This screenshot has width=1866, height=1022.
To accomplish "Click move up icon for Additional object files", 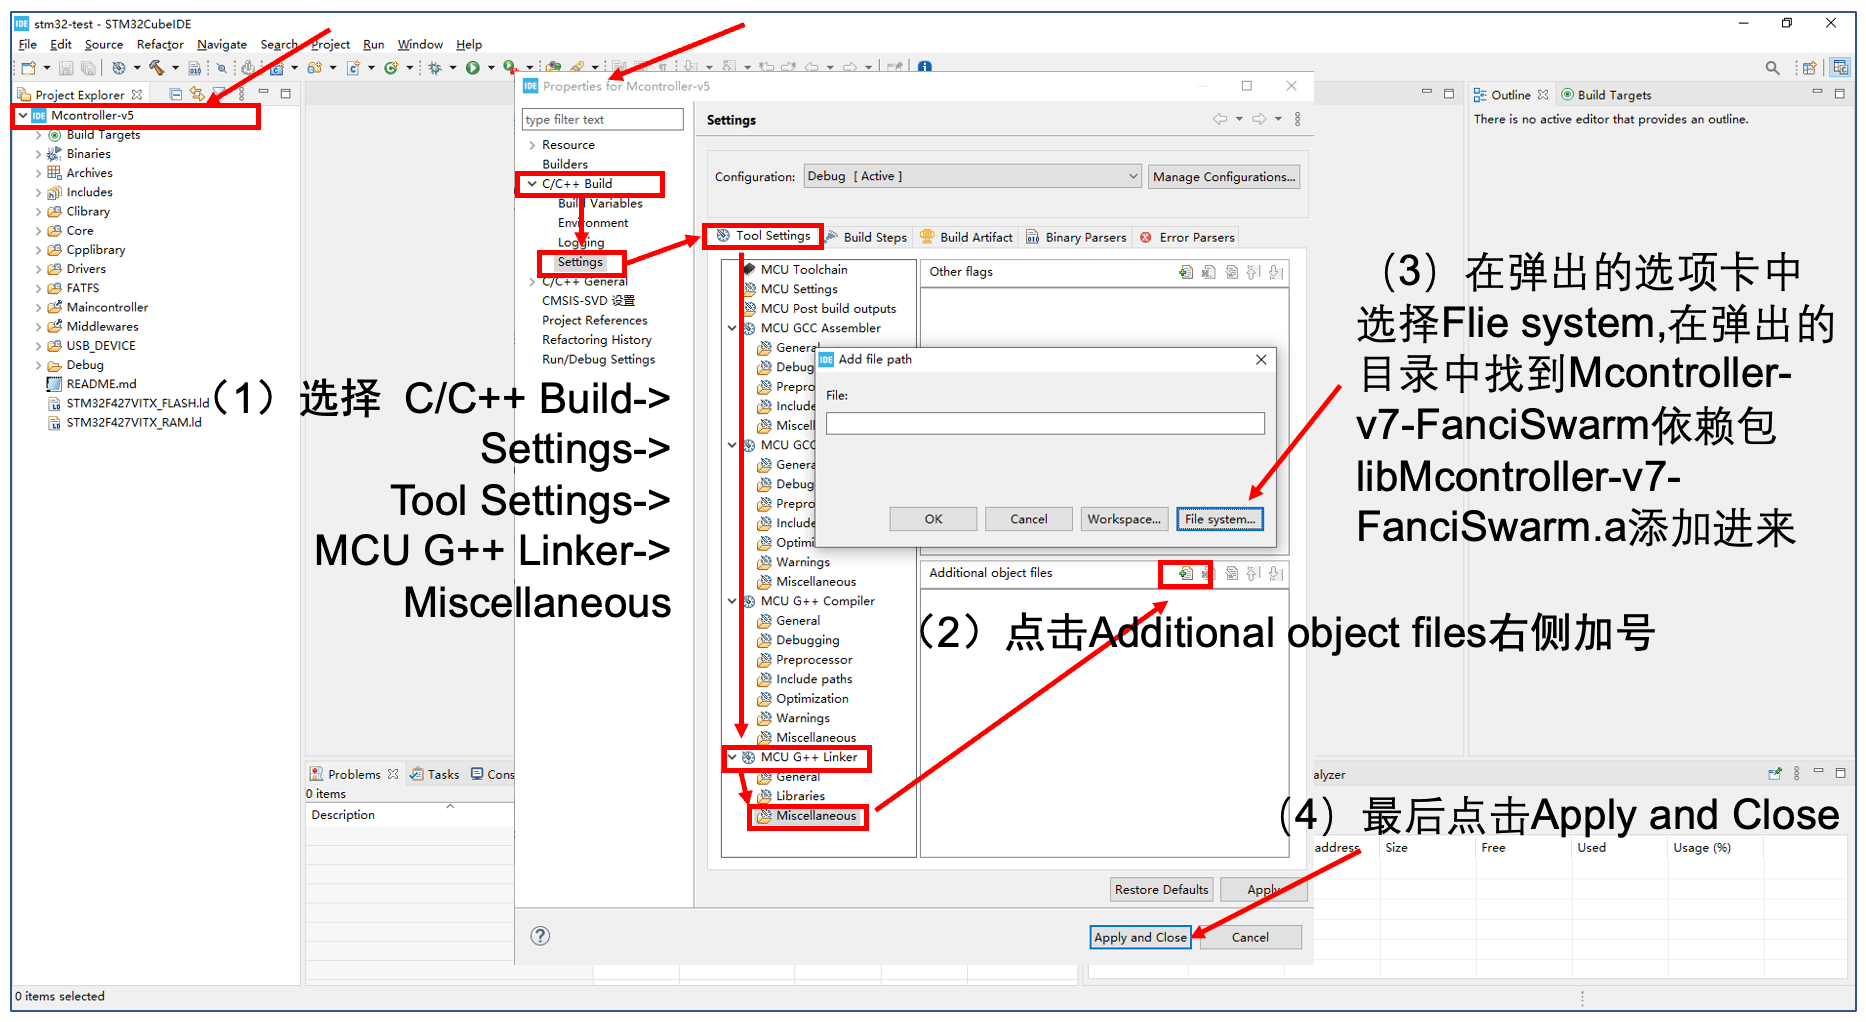I will click(1253, 573).
